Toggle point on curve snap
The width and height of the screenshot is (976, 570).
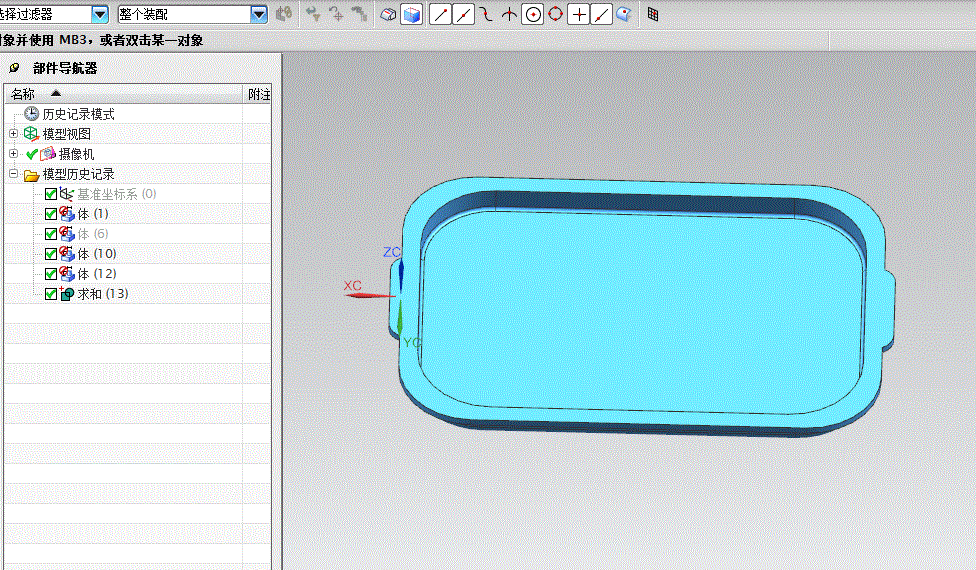pos(601,14)
